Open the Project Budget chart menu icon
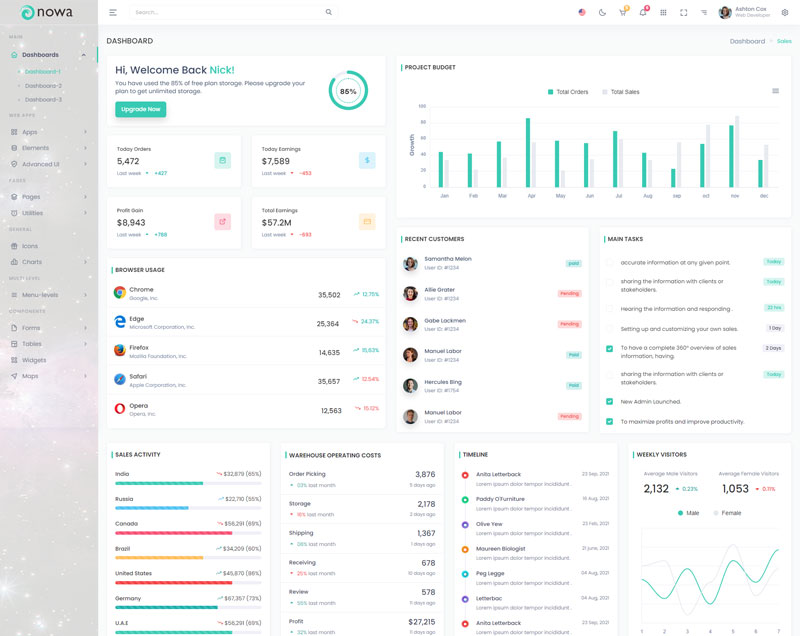Viewport: 800px width, 636px height. pos(775,91)
